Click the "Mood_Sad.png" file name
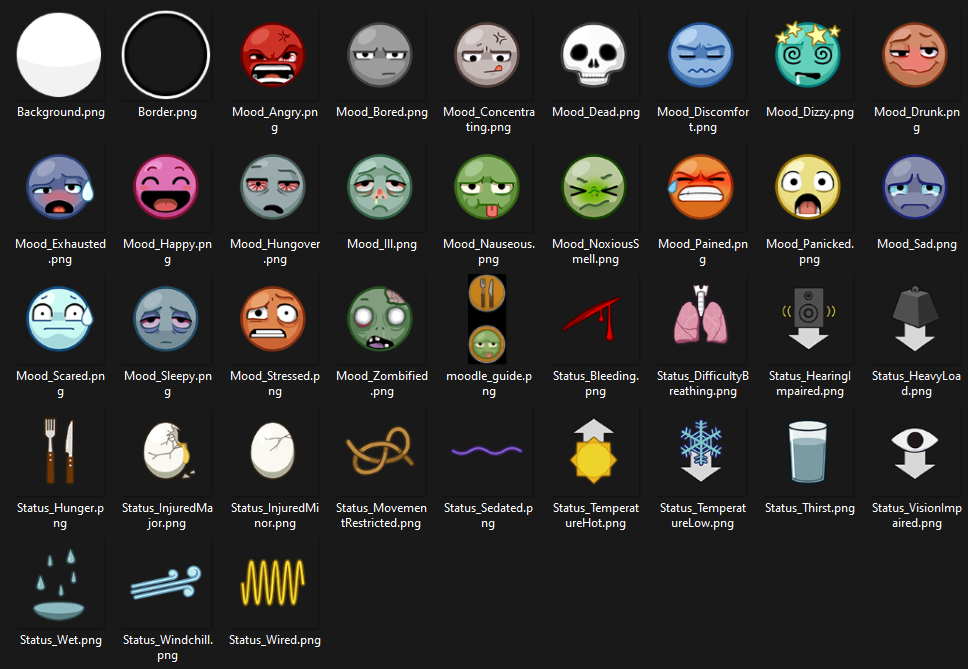968x669 pixels. (x=917, y=244)
